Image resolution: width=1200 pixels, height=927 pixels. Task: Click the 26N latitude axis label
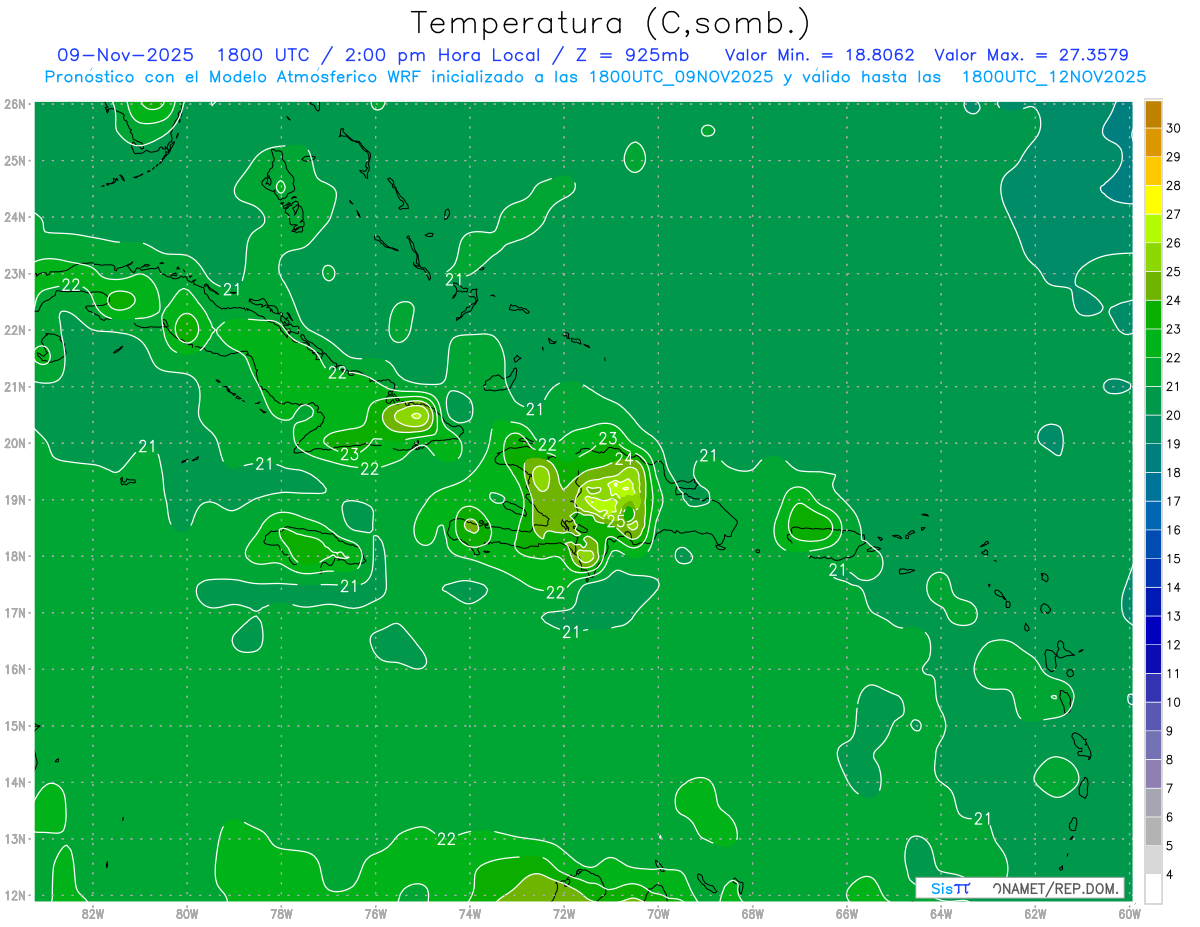coord(14,104)
